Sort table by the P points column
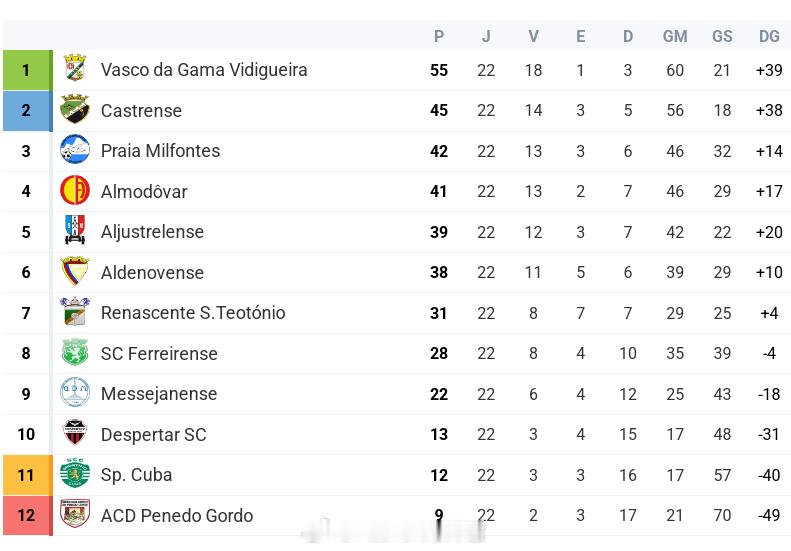791x551 pixels. tap(439, 36)
